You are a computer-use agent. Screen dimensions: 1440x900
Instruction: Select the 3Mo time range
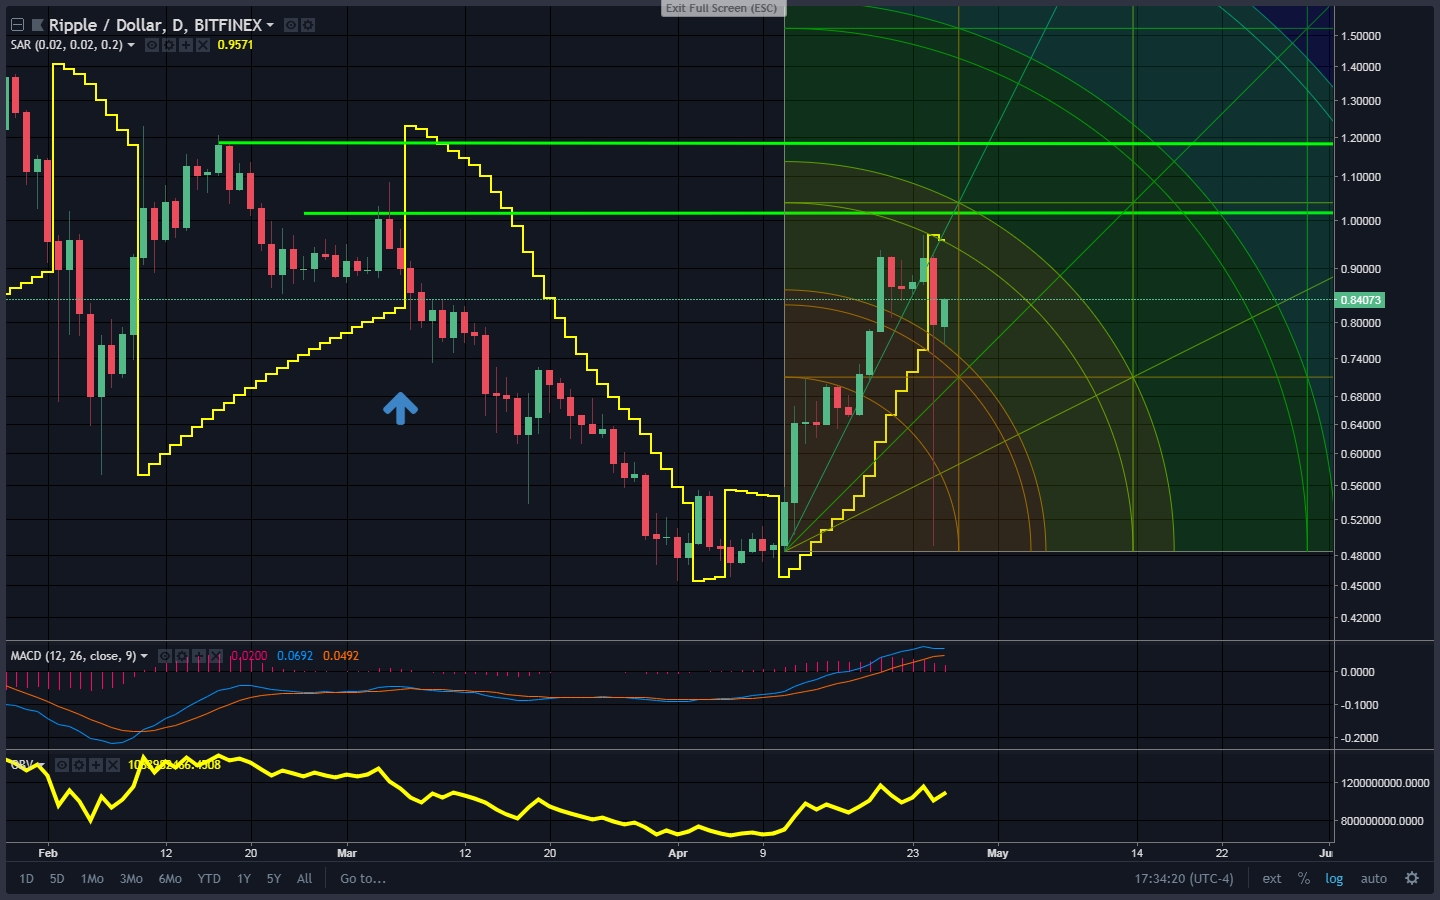tap(131, 879)
